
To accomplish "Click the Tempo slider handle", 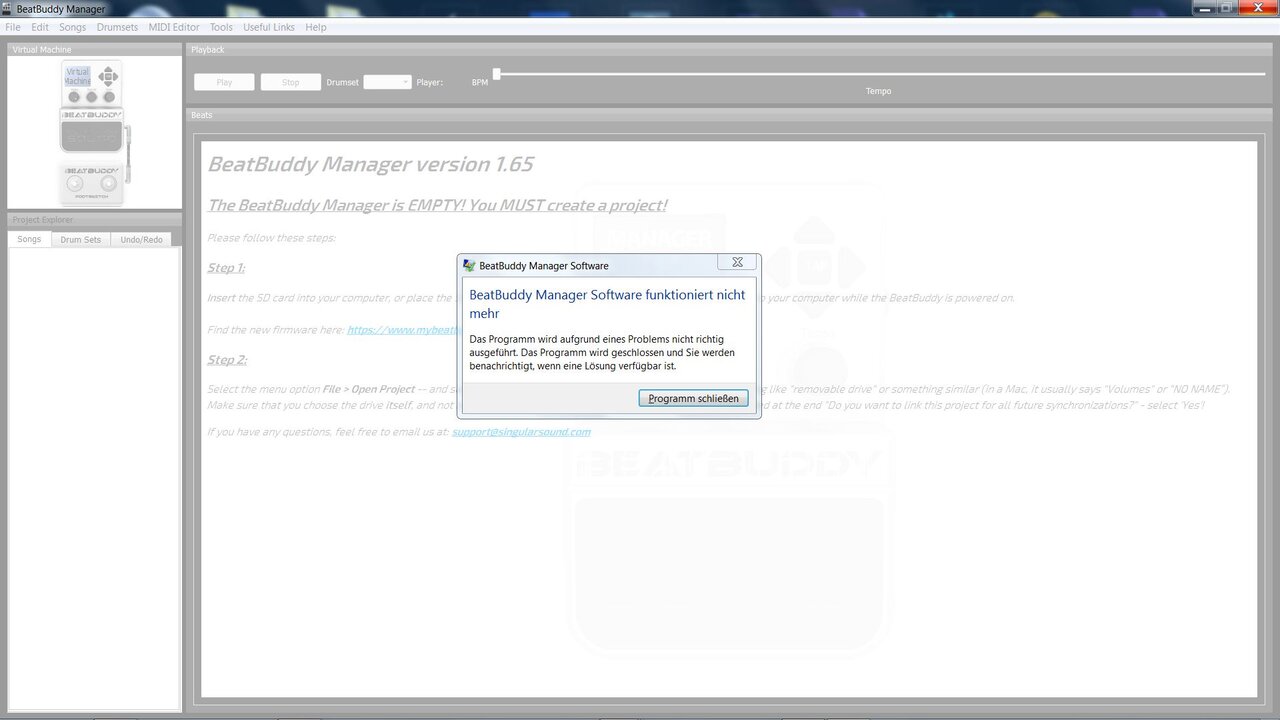I will click(497, 73).
